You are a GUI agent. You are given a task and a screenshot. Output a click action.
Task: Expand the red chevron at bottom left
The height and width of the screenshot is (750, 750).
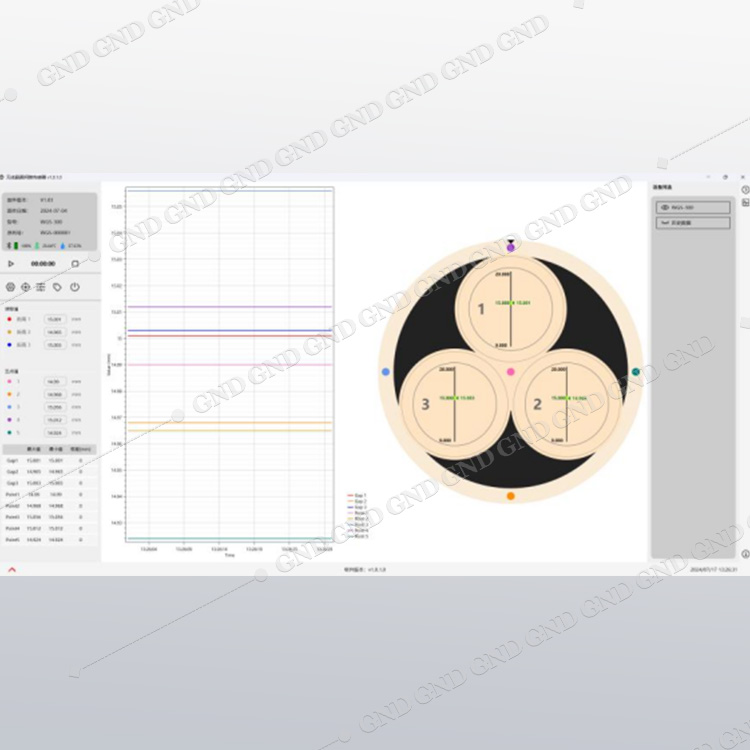(x=12, y=569)
